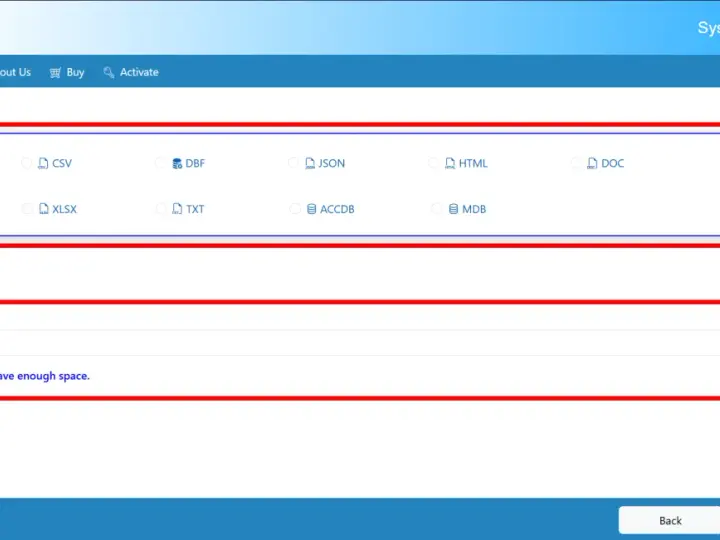
Task: Click the DOC format label
Action: 613,163
